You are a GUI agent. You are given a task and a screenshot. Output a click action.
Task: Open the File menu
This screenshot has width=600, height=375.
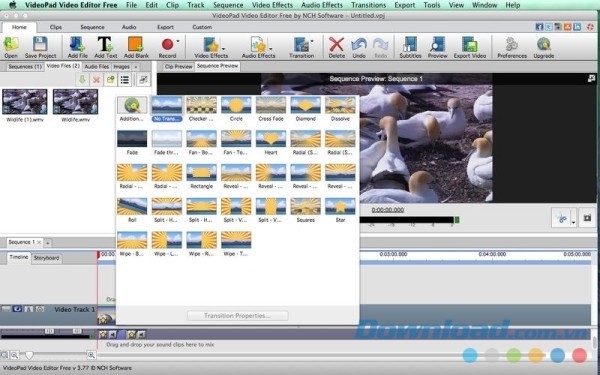[x=131, y=5]
